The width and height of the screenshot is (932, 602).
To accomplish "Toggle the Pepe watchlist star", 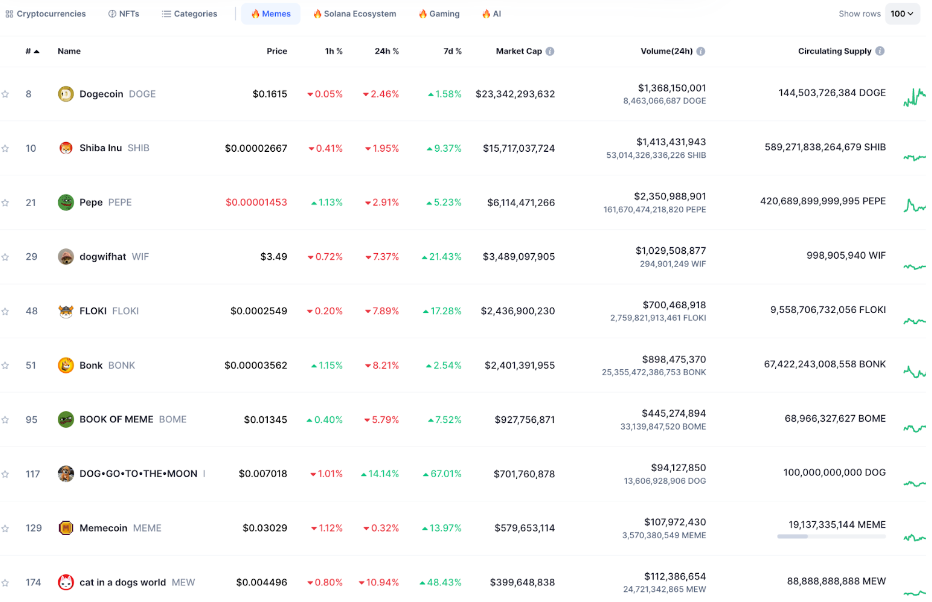I will [x=5, y=203].
